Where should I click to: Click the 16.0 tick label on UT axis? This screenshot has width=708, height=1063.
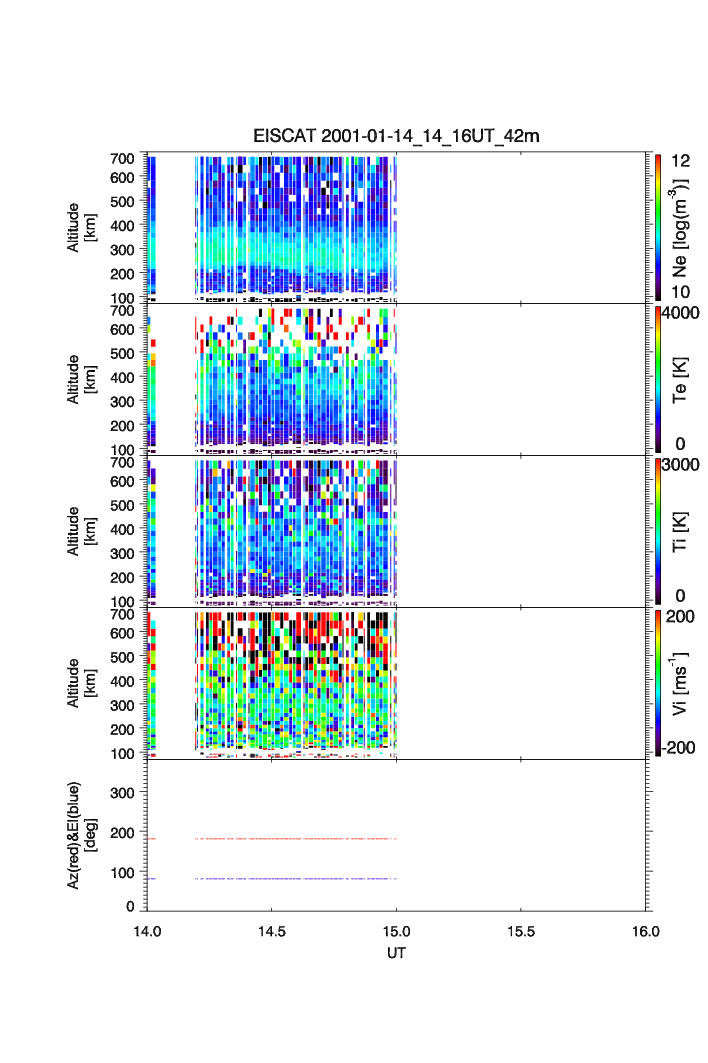pos(645,931)
